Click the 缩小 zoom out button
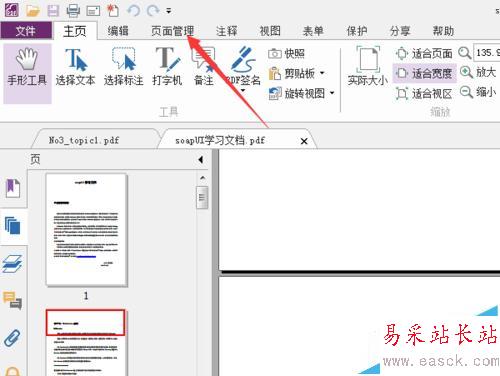 click(x=478, y=92)
